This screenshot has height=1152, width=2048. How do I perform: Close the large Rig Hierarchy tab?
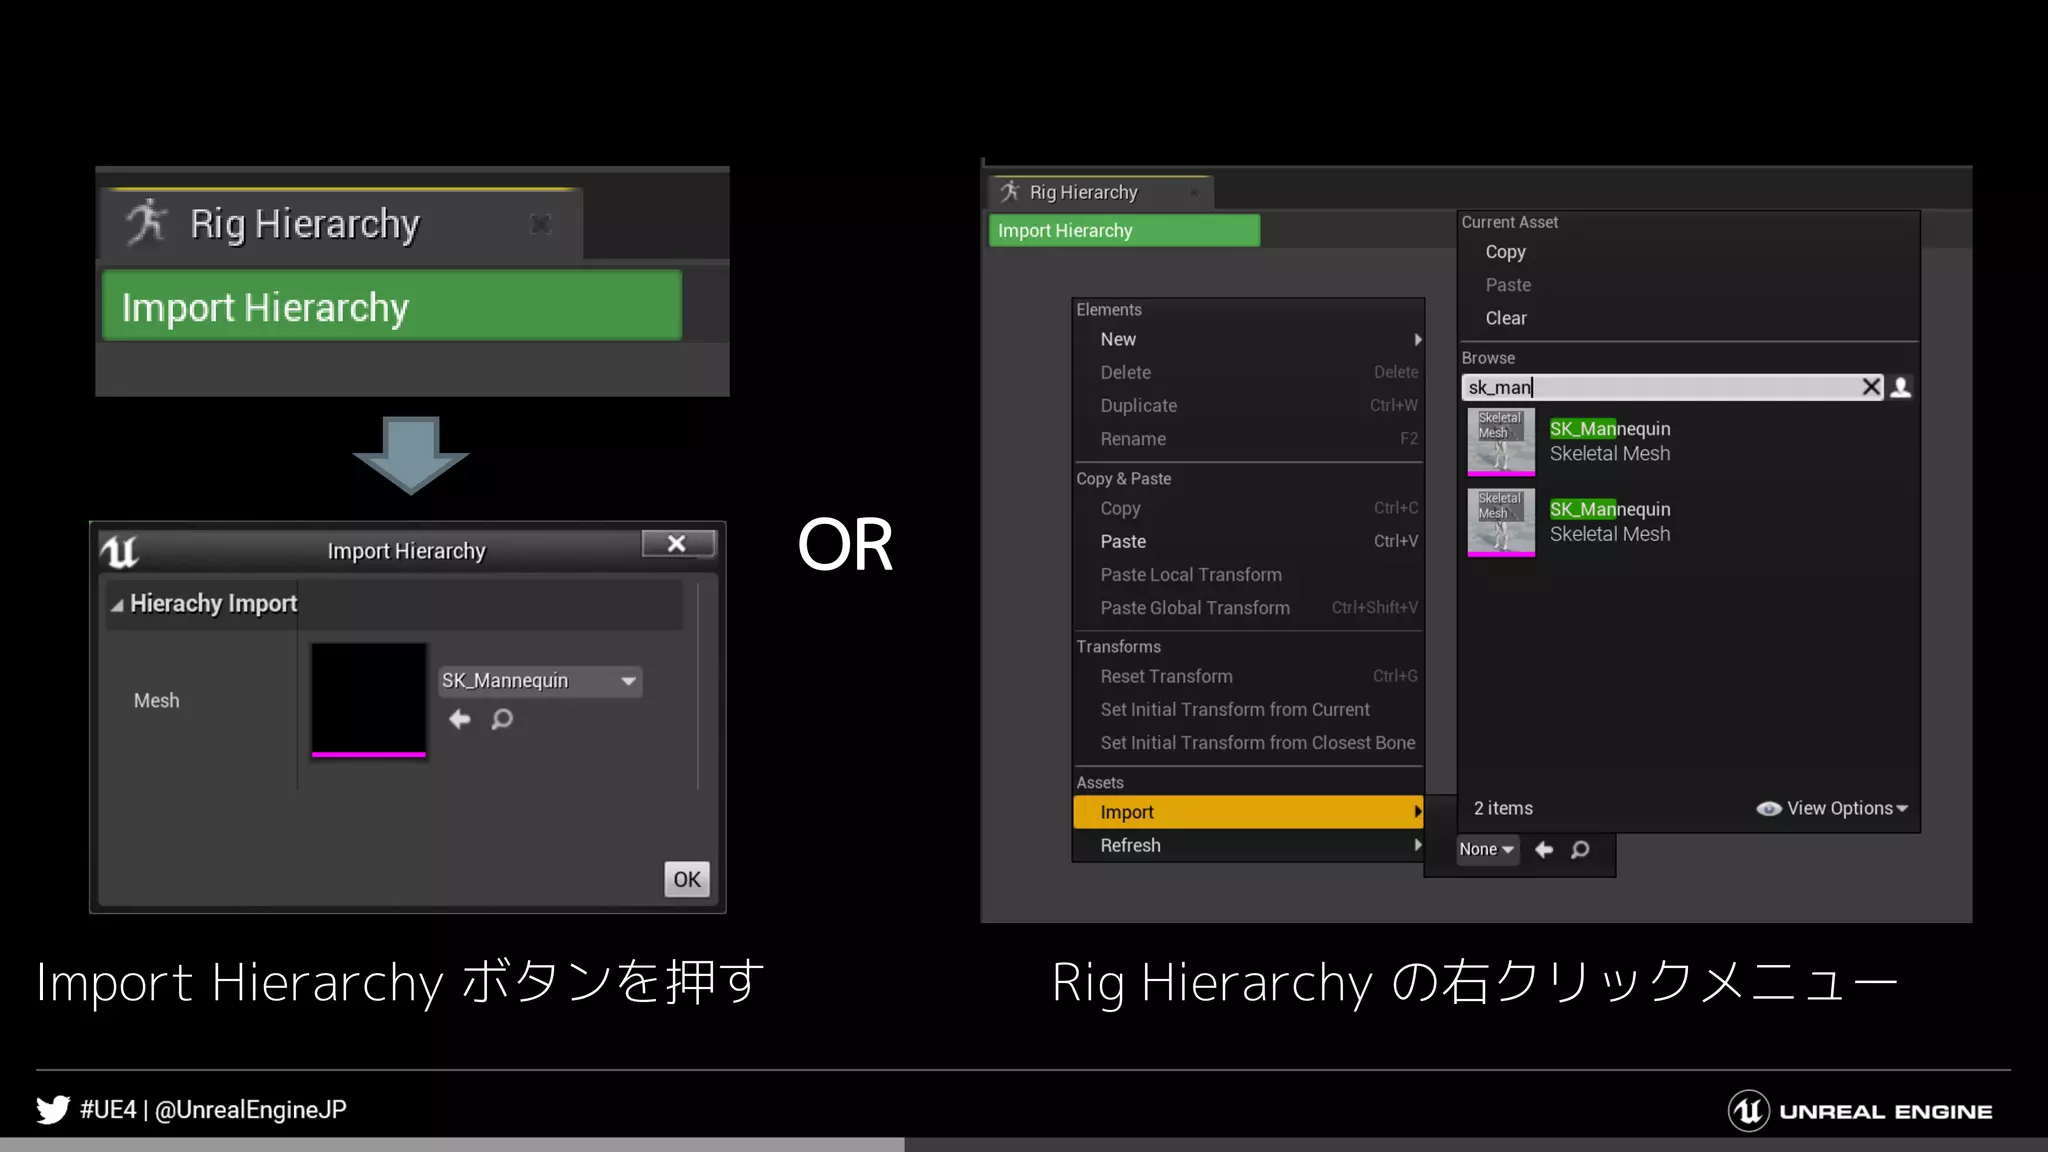tap(540, 224)
